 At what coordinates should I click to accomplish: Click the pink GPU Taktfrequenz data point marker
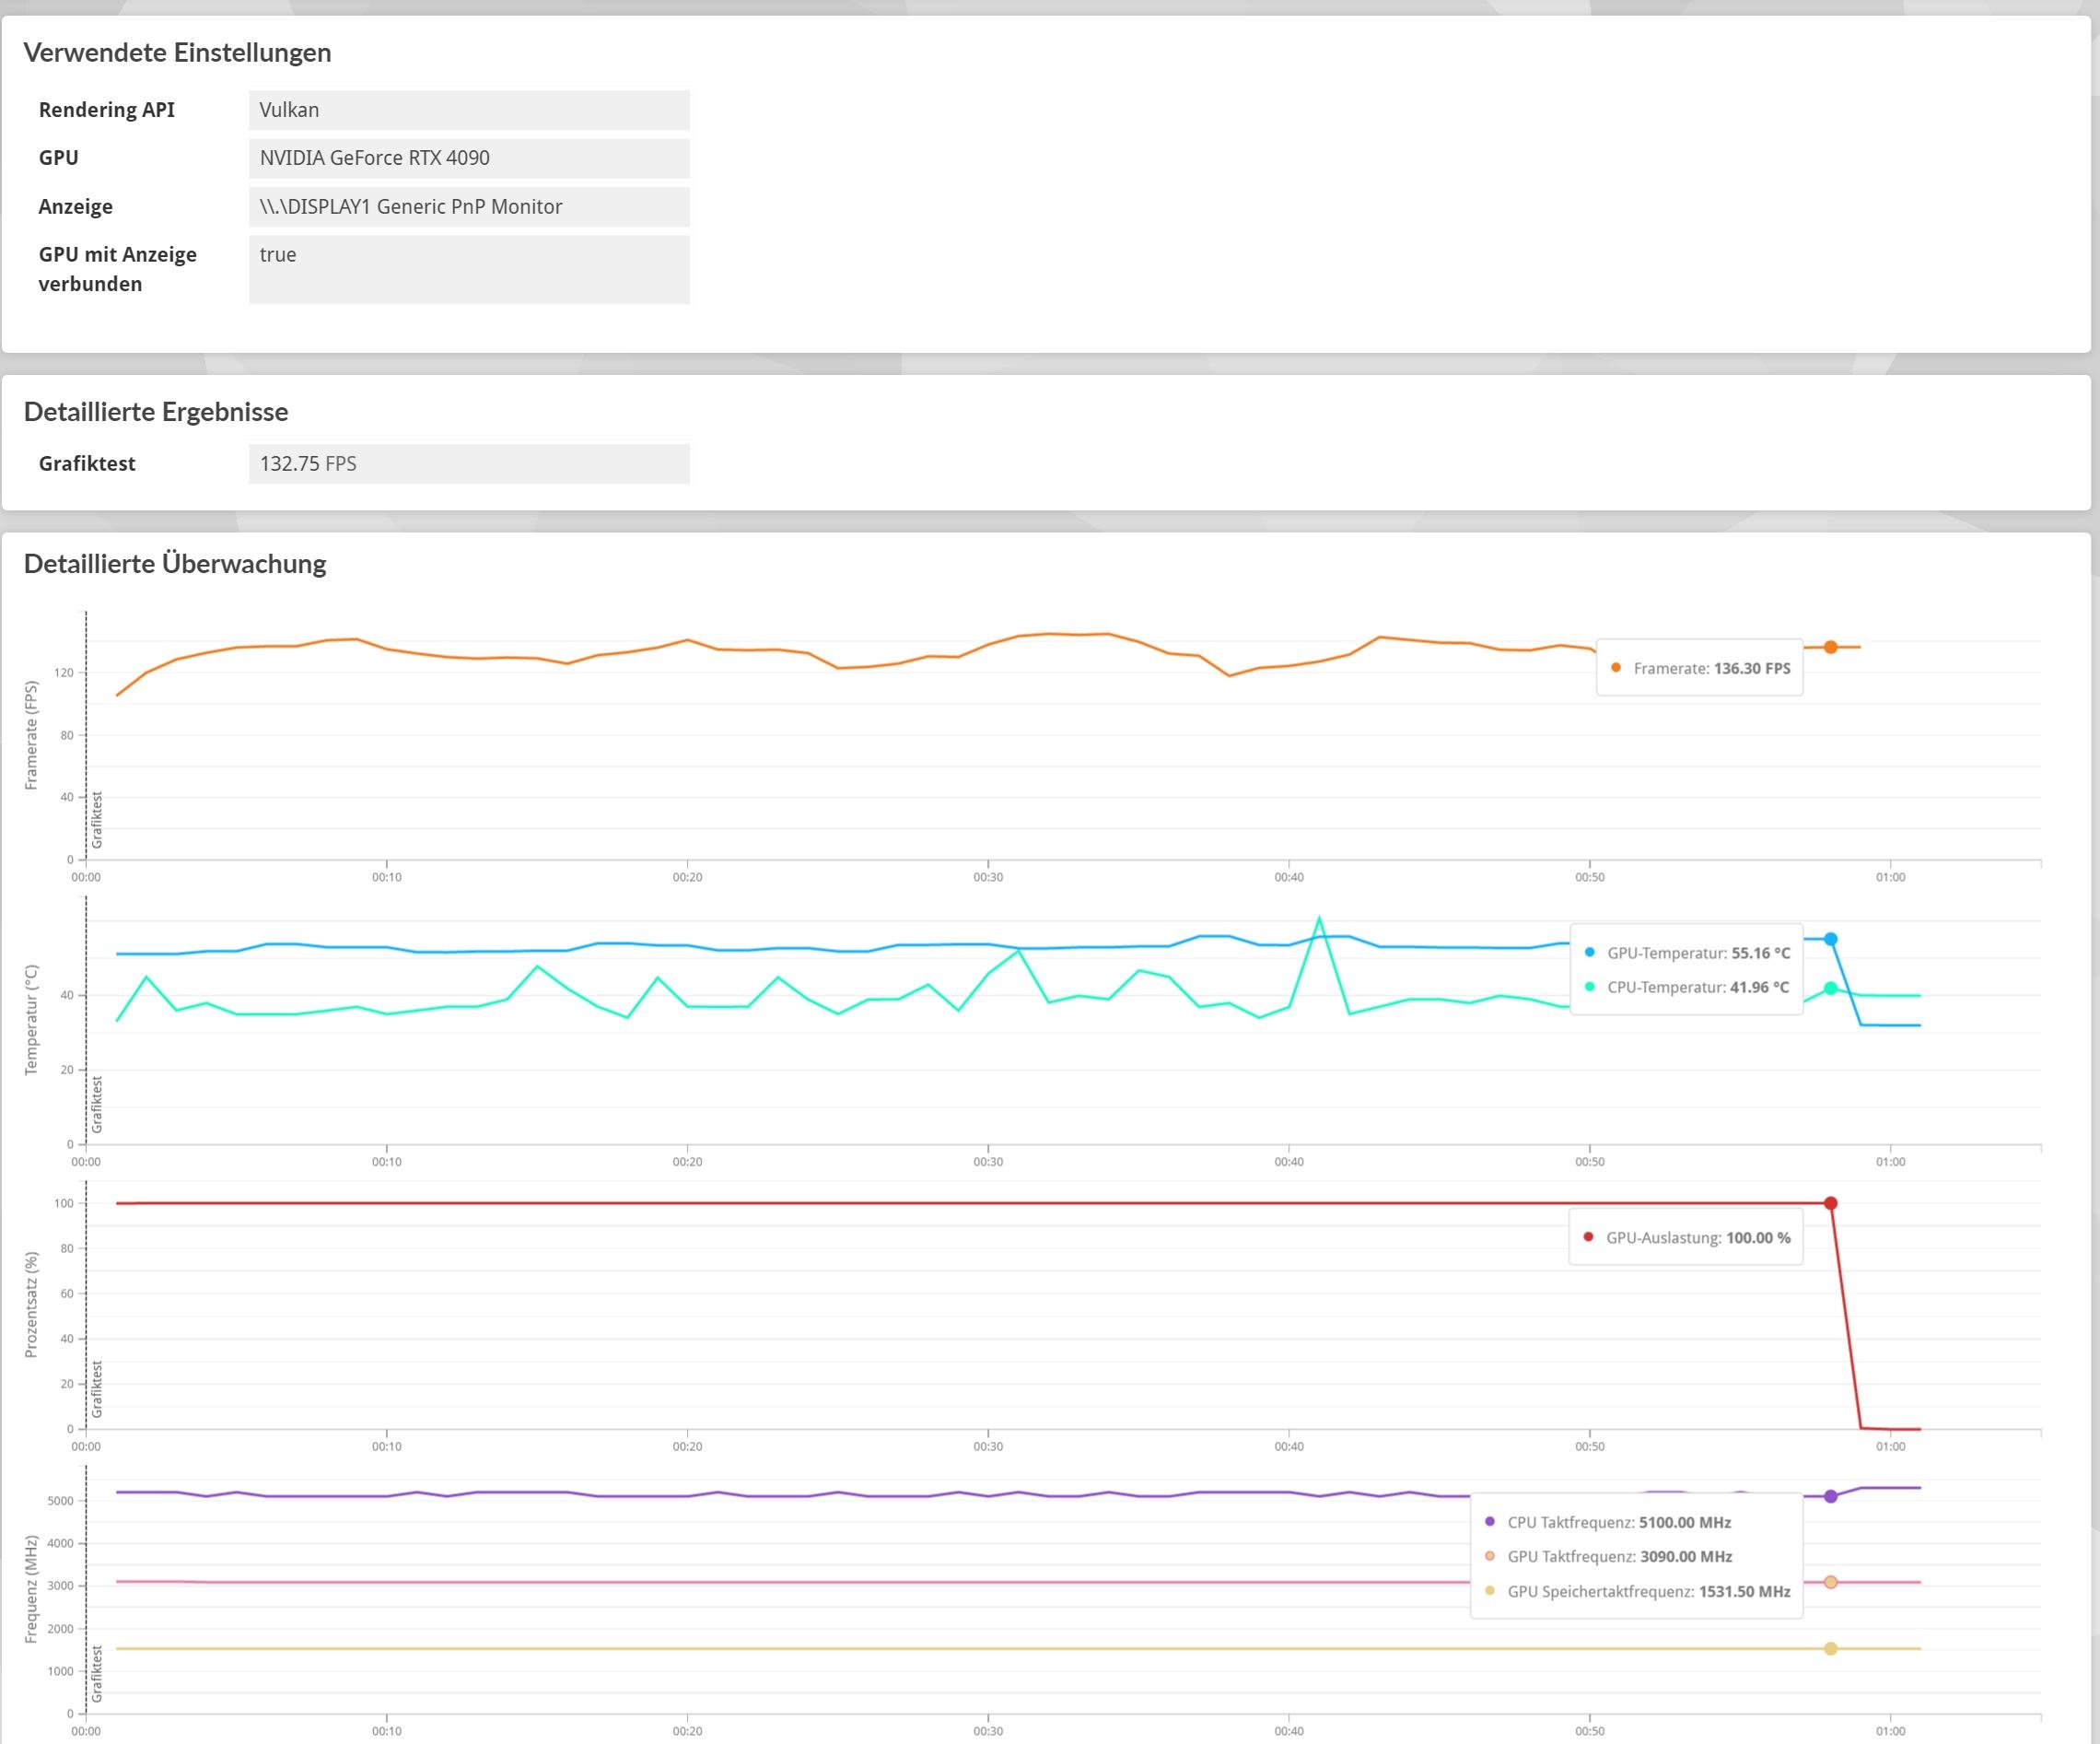pyautogui.click(x=1830, y=1582)
